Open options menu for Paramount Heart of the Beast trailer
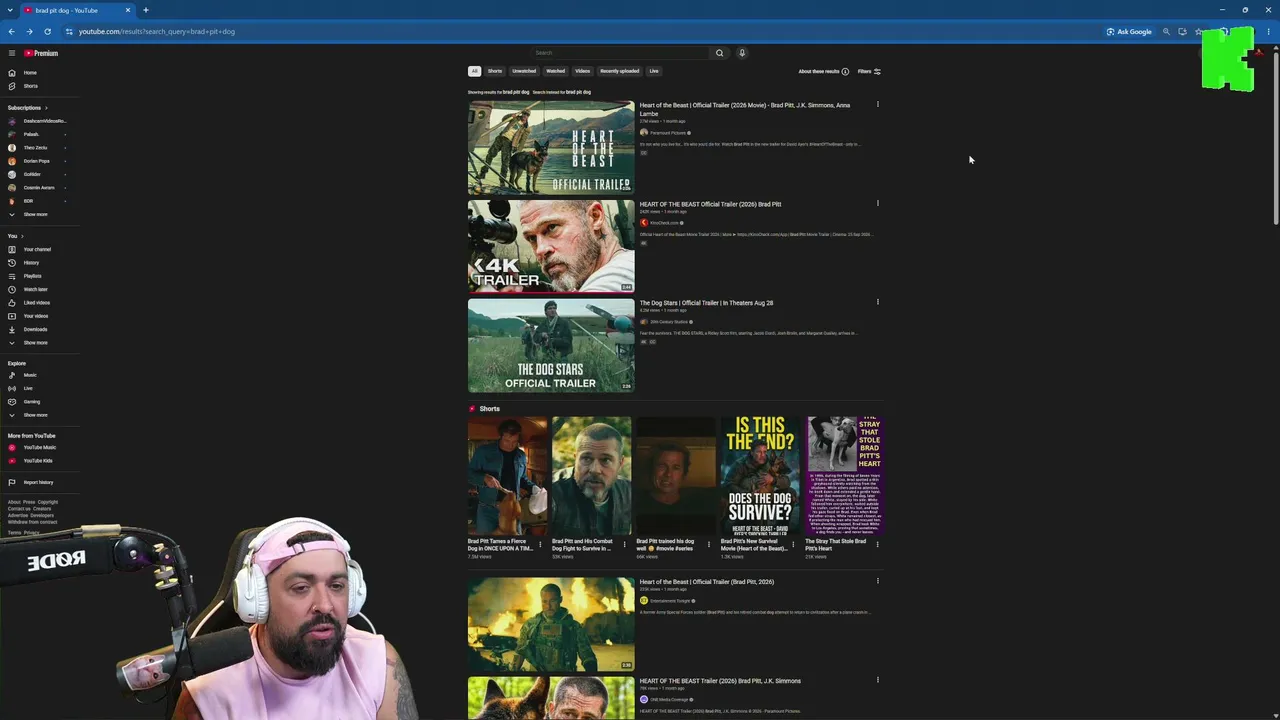 click(x=878, y=104)
